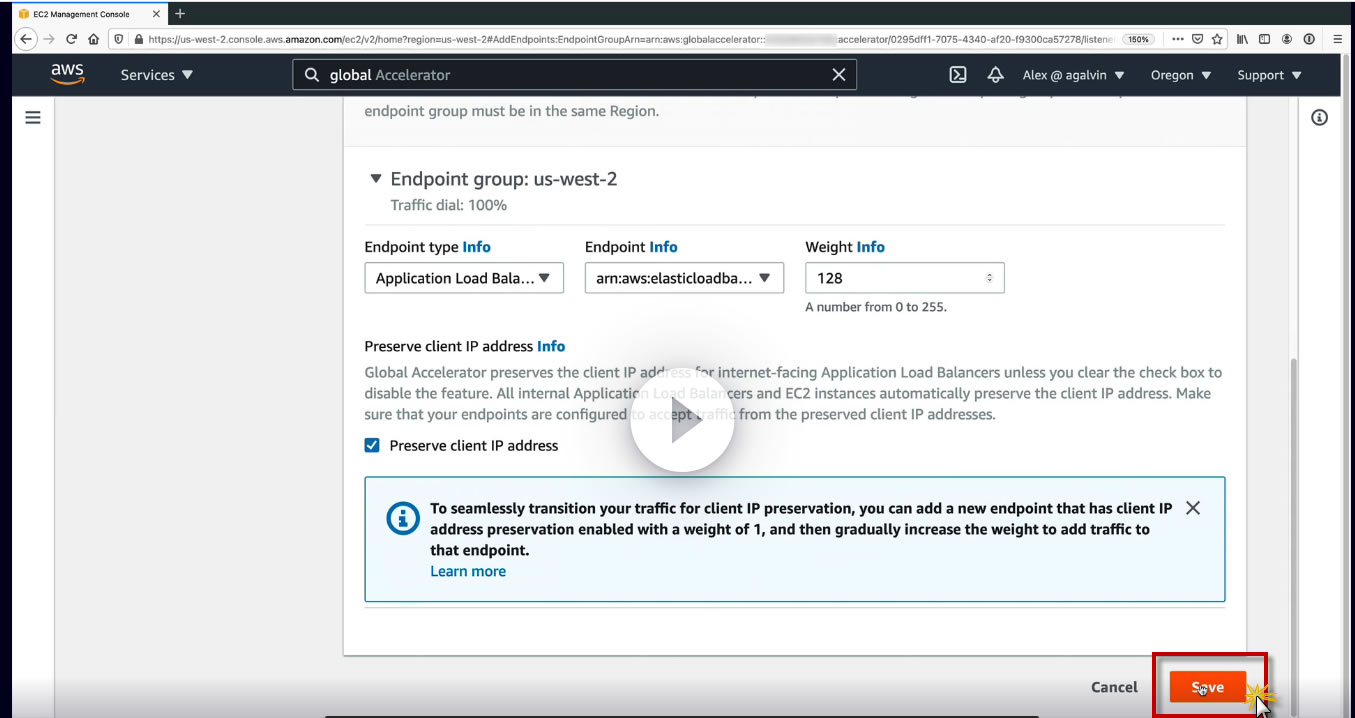This screenshot has height=718, width=1355.
Task: Close the EC2 Management Console tab
Action: tap(156, 14)
